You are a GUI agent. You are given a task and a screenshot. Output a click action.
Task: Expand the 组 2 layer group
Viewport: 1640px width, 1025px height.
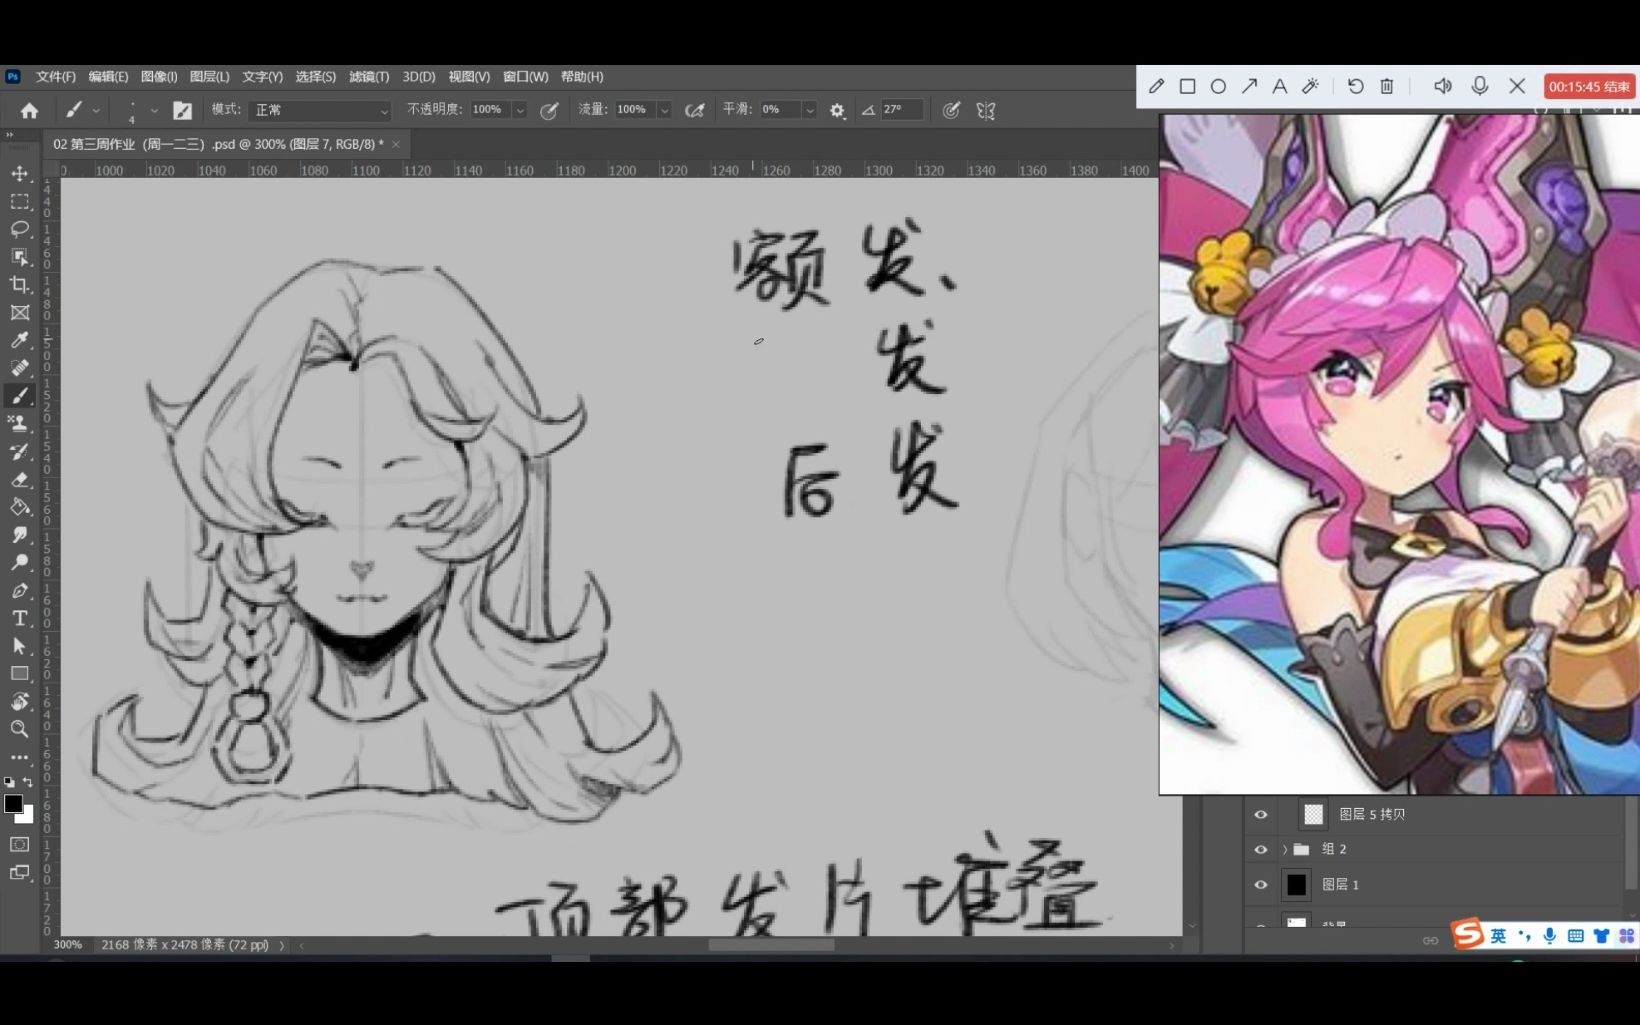click(x=1285, y=849)
